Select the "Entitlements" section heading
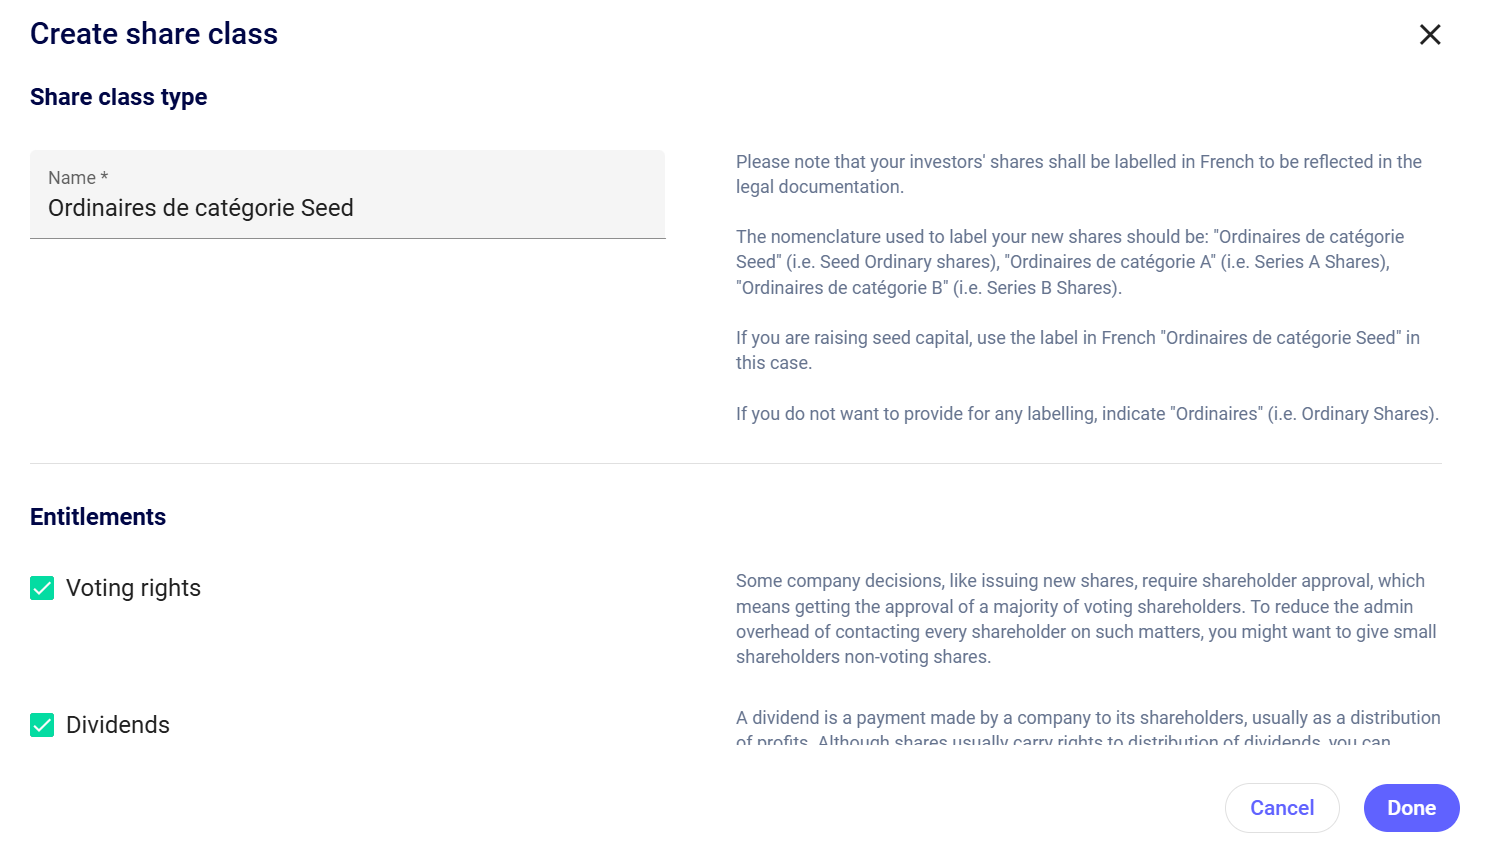 (x=98, y=517)
